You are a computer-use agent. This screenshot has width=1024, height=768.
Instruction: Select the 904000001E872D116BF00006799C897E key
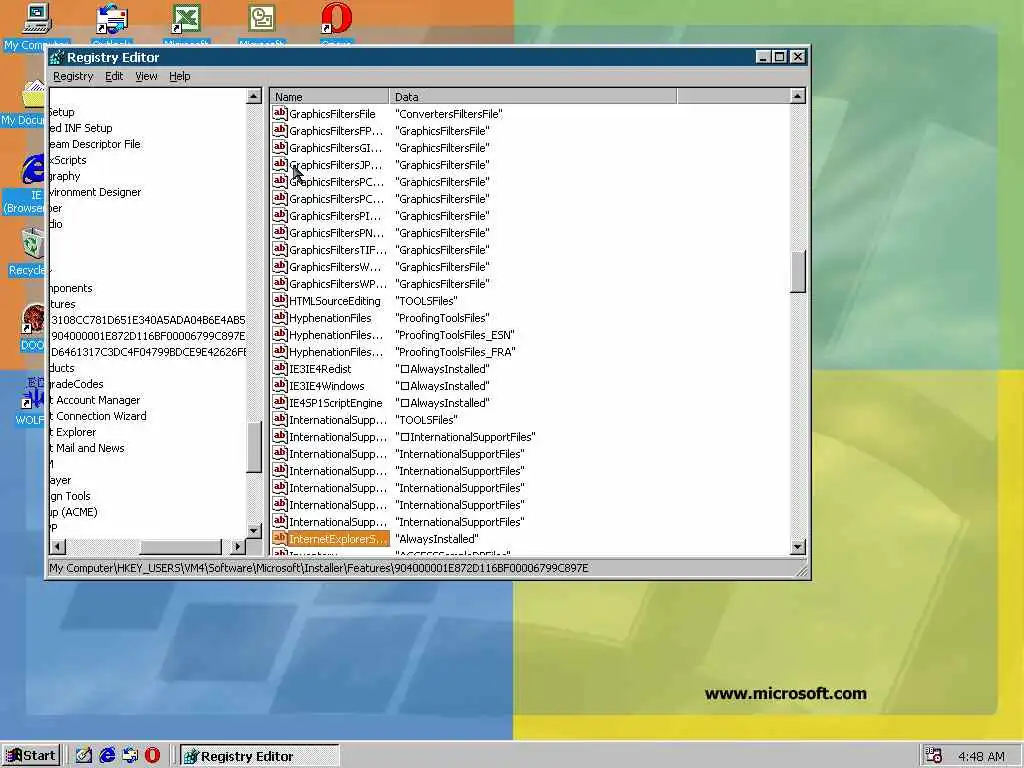point(148,336)
